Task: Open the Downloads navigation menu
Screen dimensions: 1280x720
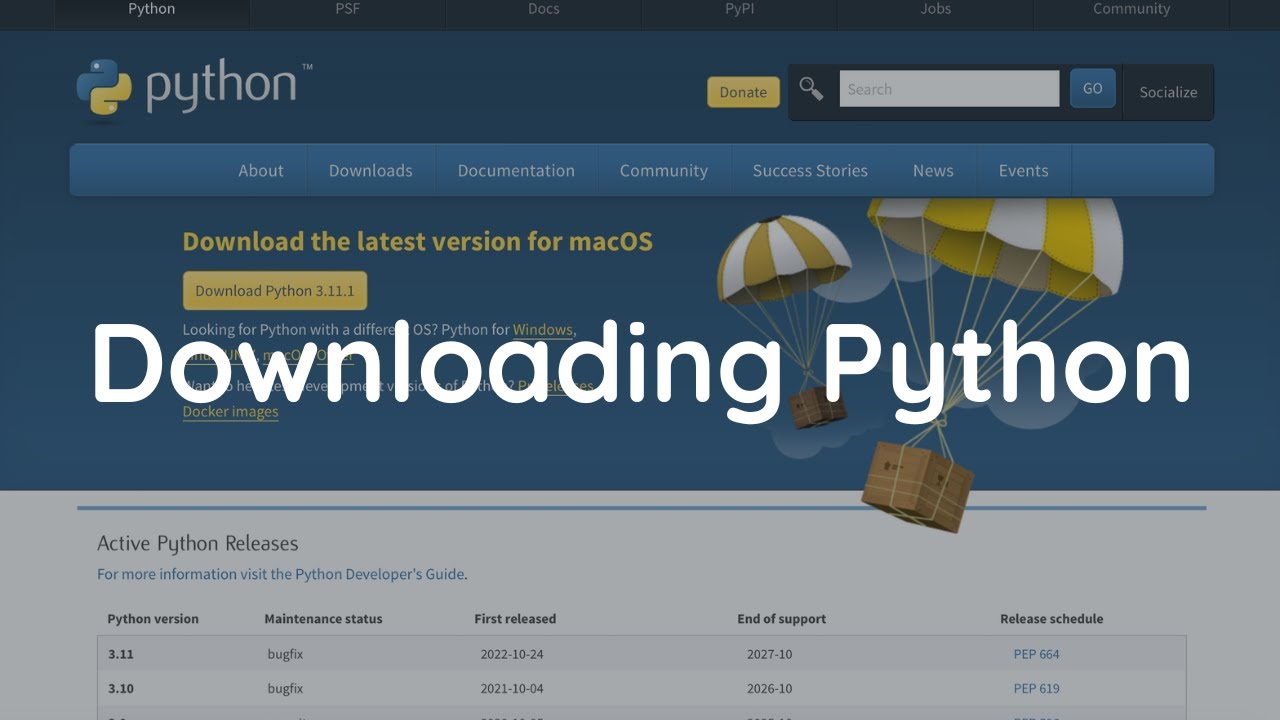Action: pyautogui.click(x=371, y=171)
